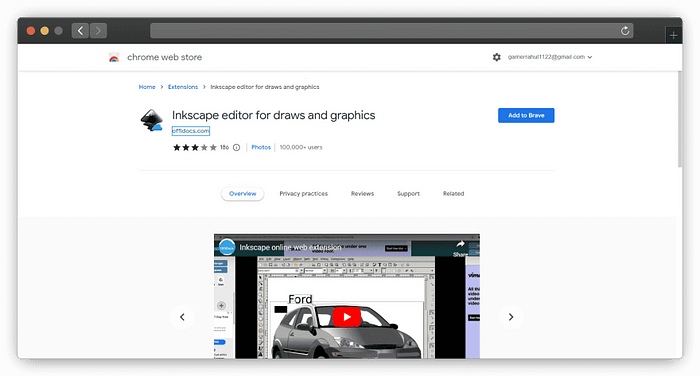700x376 pixels.
Task: Click the rating count number beside the stars
Action: (225, 147)
